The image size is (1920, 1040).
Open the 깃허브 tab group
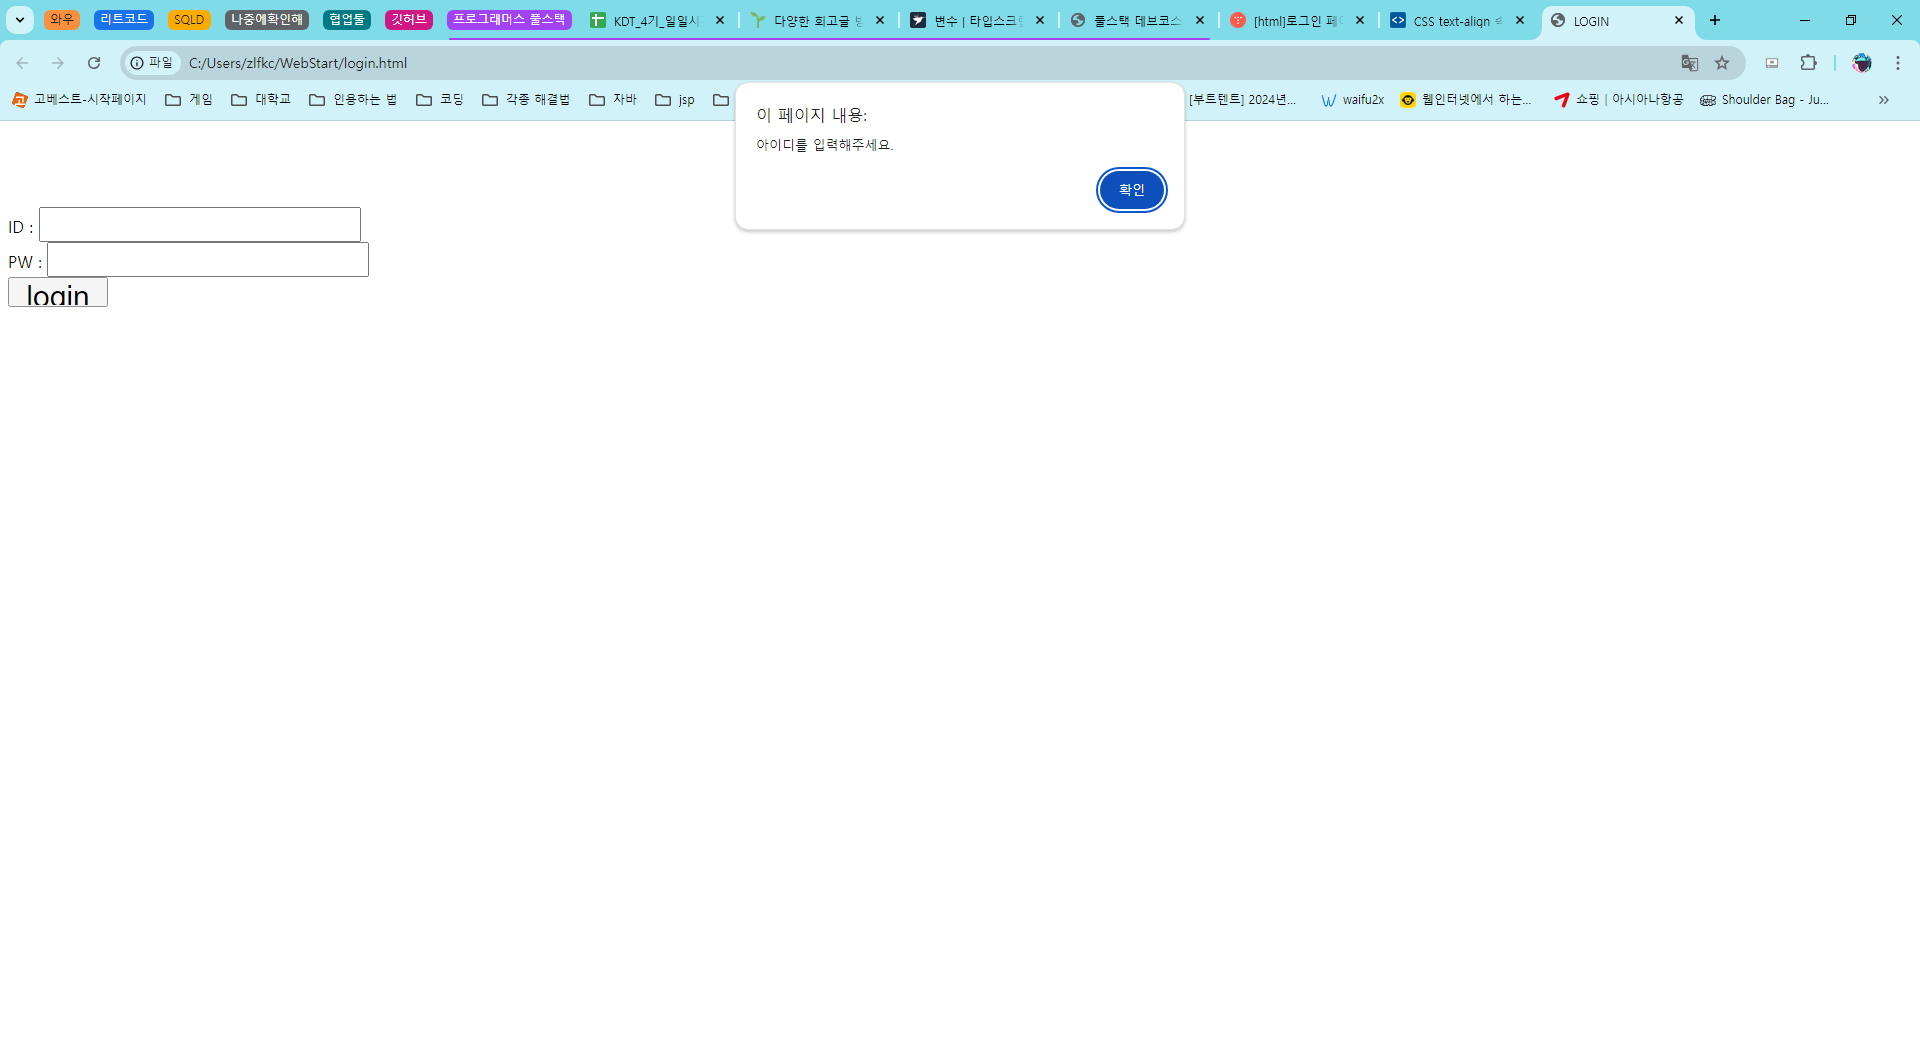tap(409, 20)
